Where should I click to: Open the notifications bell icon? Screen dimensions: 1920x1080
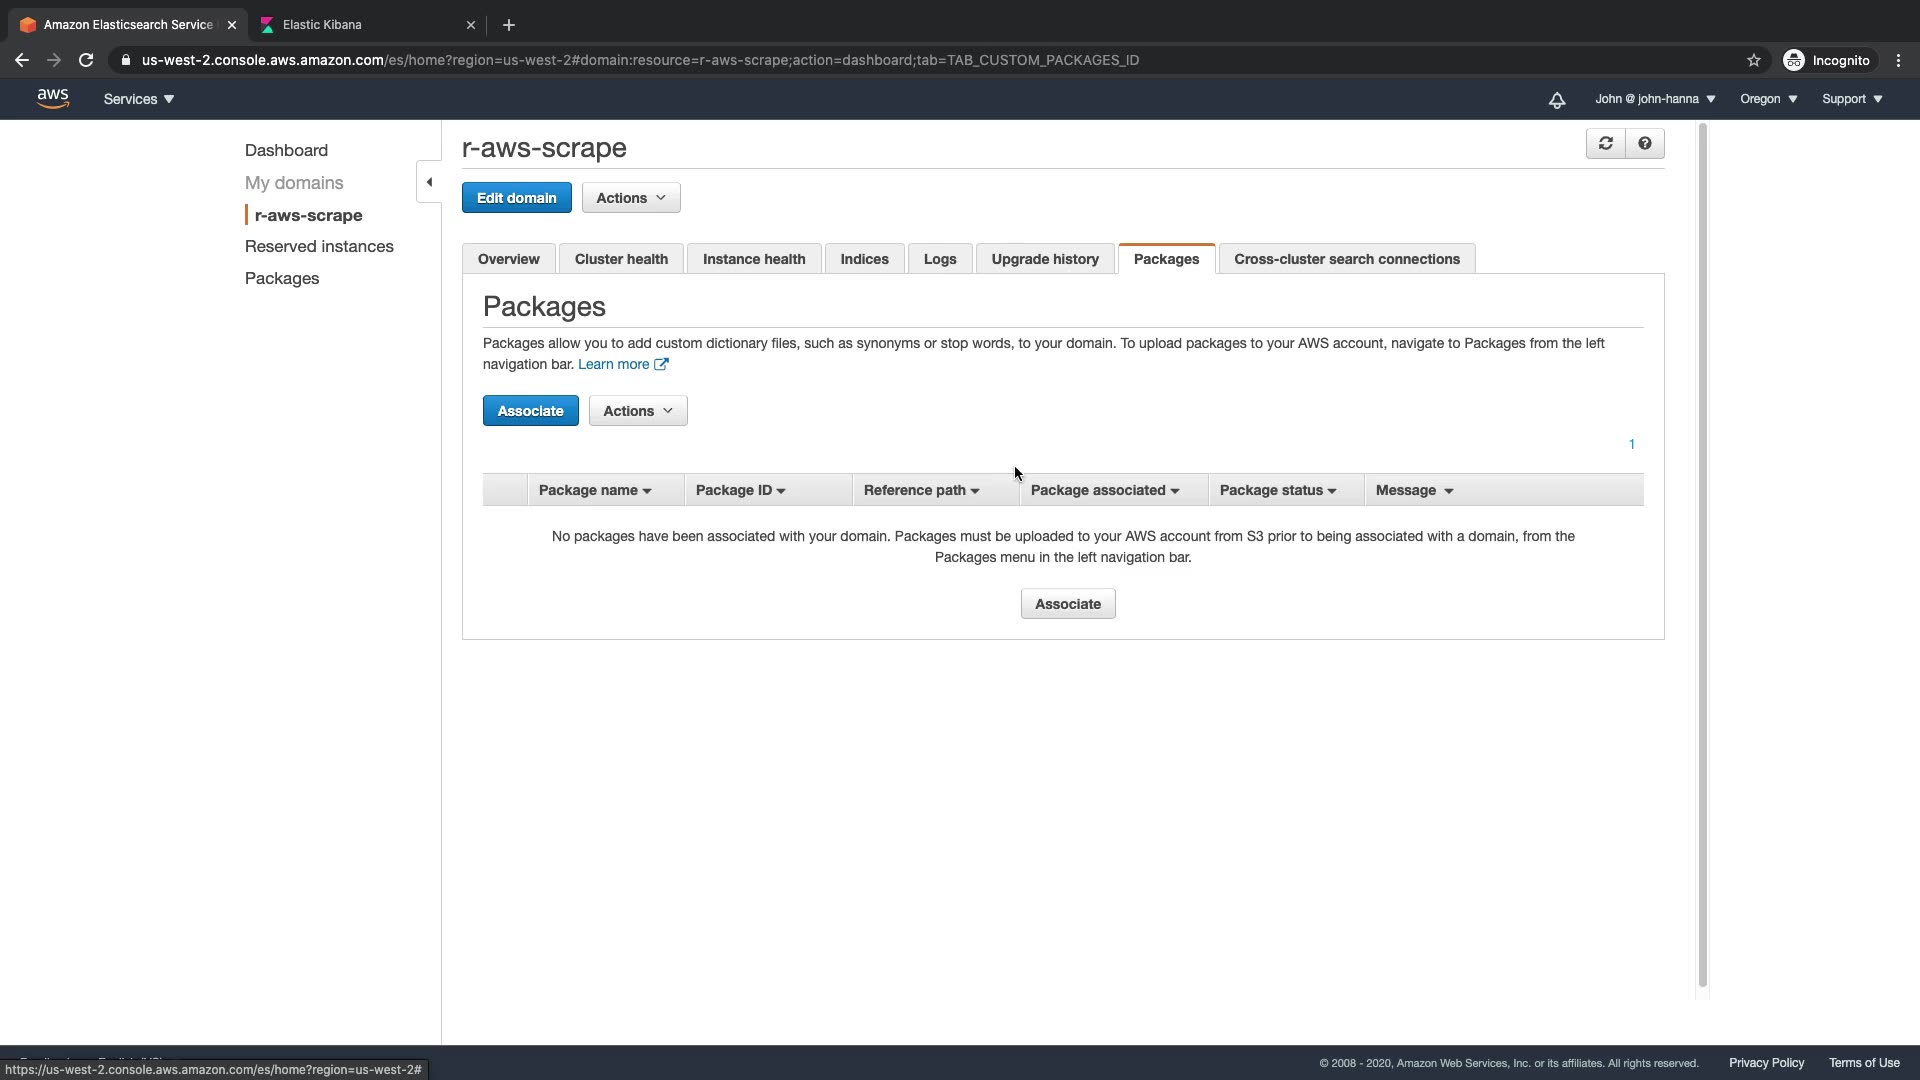[x=1557, y=99]
